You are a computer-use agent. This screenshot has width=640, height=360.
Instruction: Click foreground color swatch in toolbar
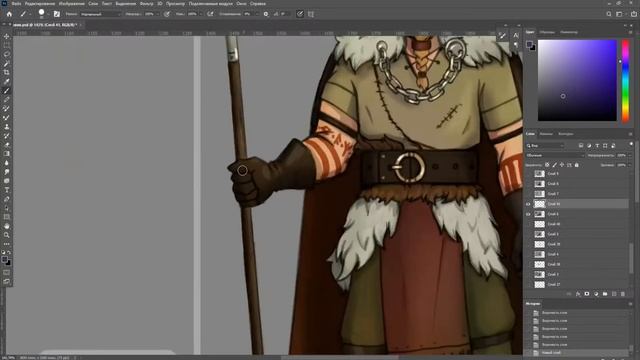coord(4,260)
